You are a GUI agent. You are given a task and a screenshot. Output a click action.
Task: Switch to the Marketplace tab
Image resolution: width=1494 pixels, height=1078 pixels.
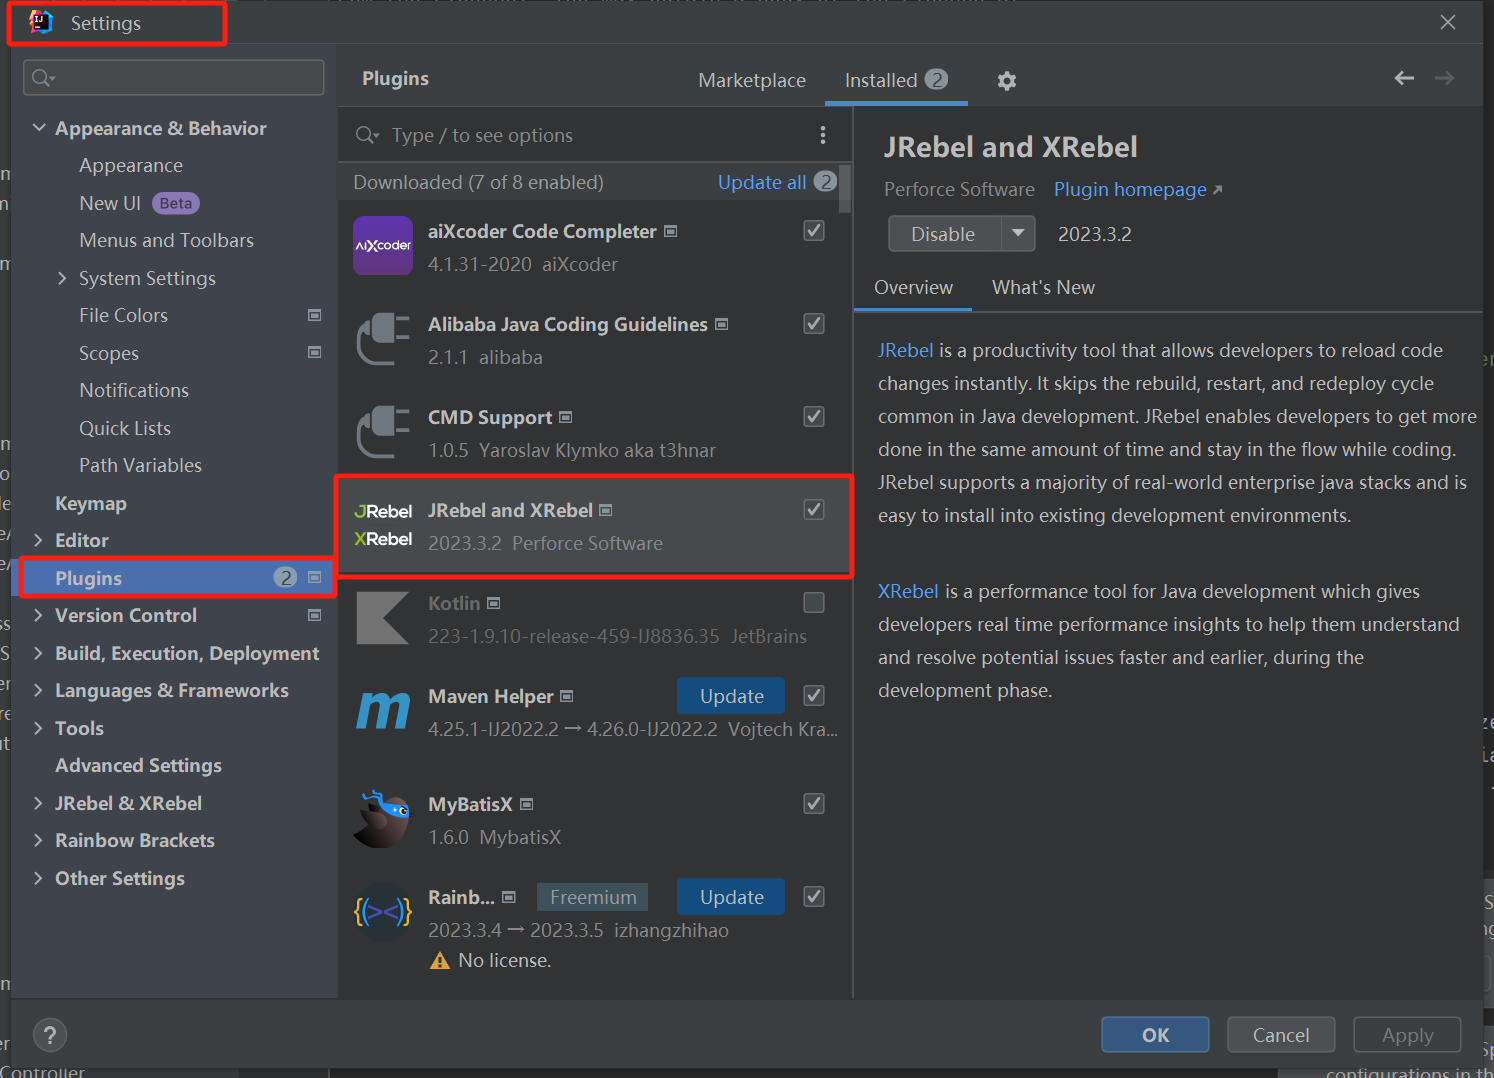point(752,80)
